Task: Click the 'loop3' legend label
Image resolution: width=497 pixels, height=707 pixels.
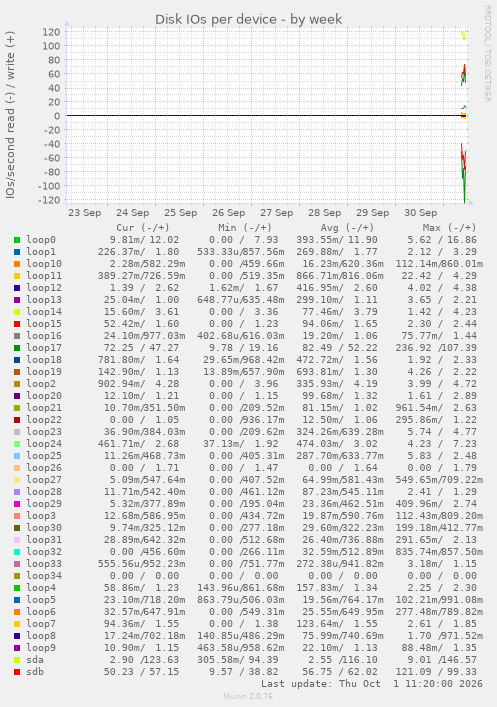Action: [x=41, y=516]
